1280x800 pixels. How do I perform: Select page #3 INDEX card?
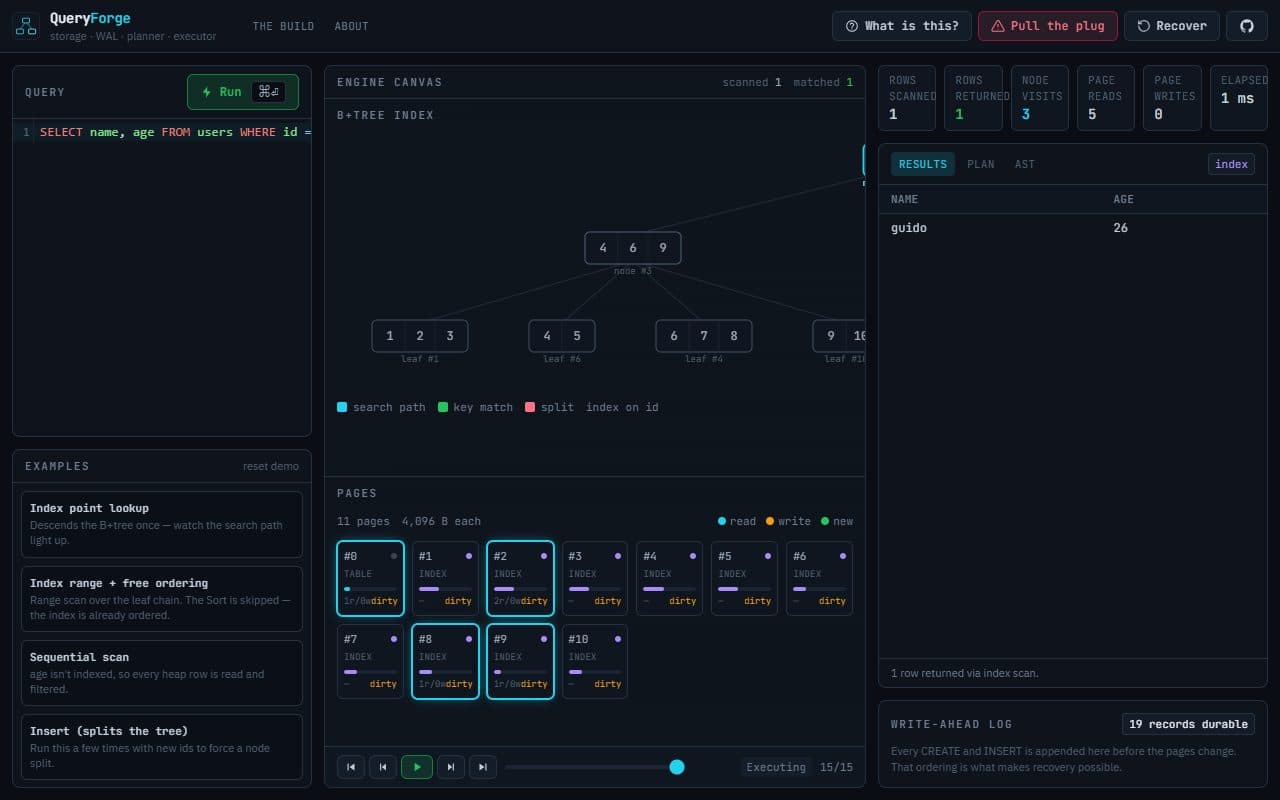[x=595, y=578]
